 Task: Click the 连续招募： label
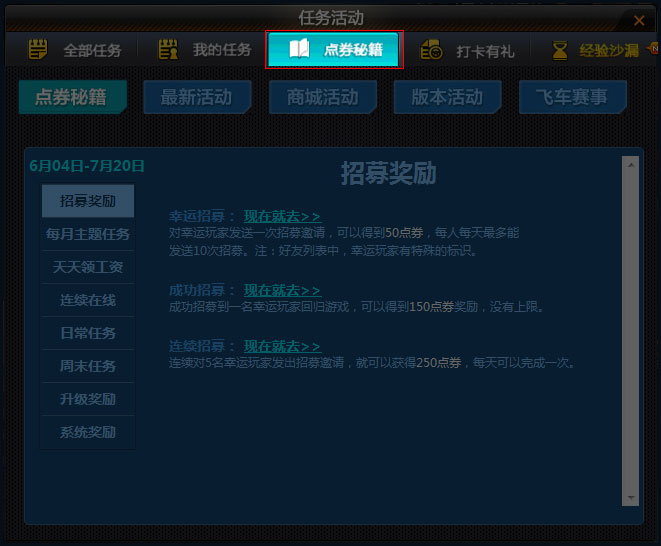202,346
